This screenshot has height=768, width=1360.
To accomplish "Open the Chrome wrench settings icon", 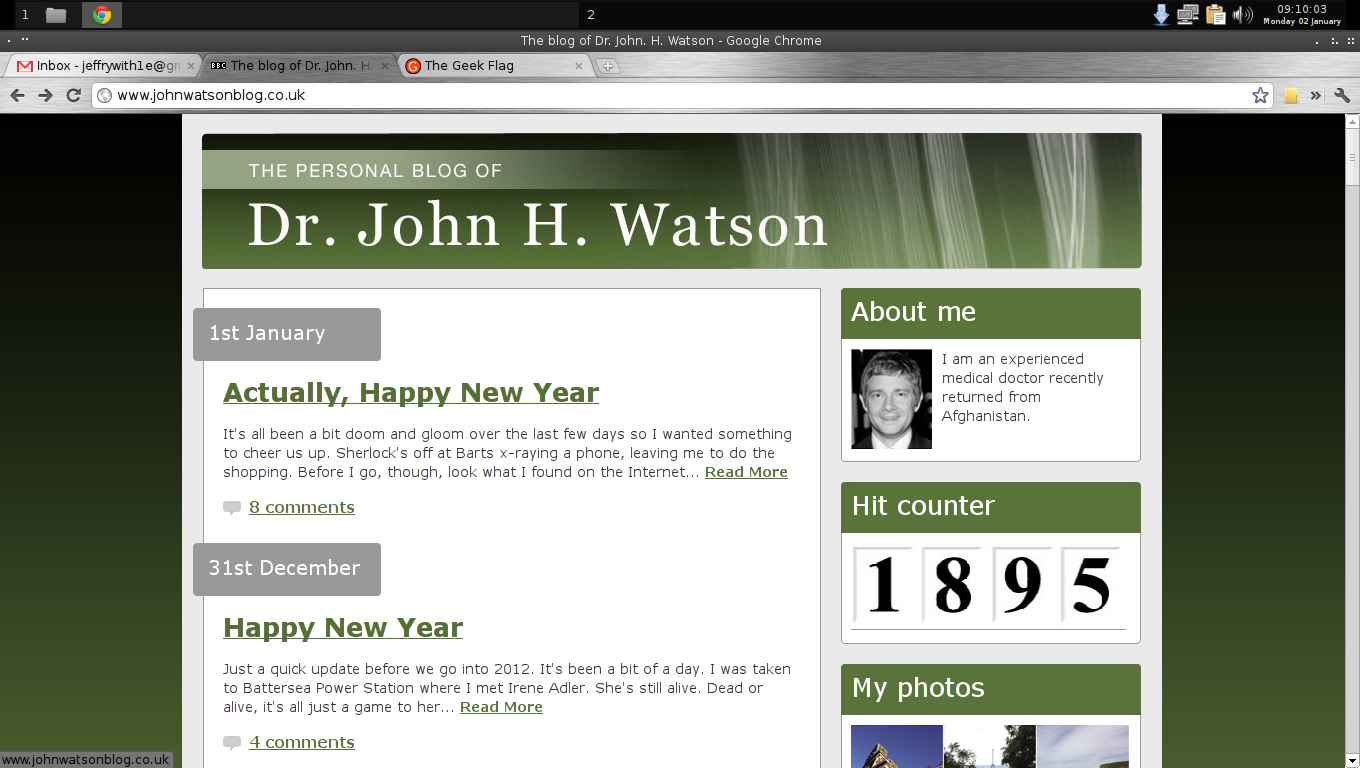I will tap(1341, 95).
